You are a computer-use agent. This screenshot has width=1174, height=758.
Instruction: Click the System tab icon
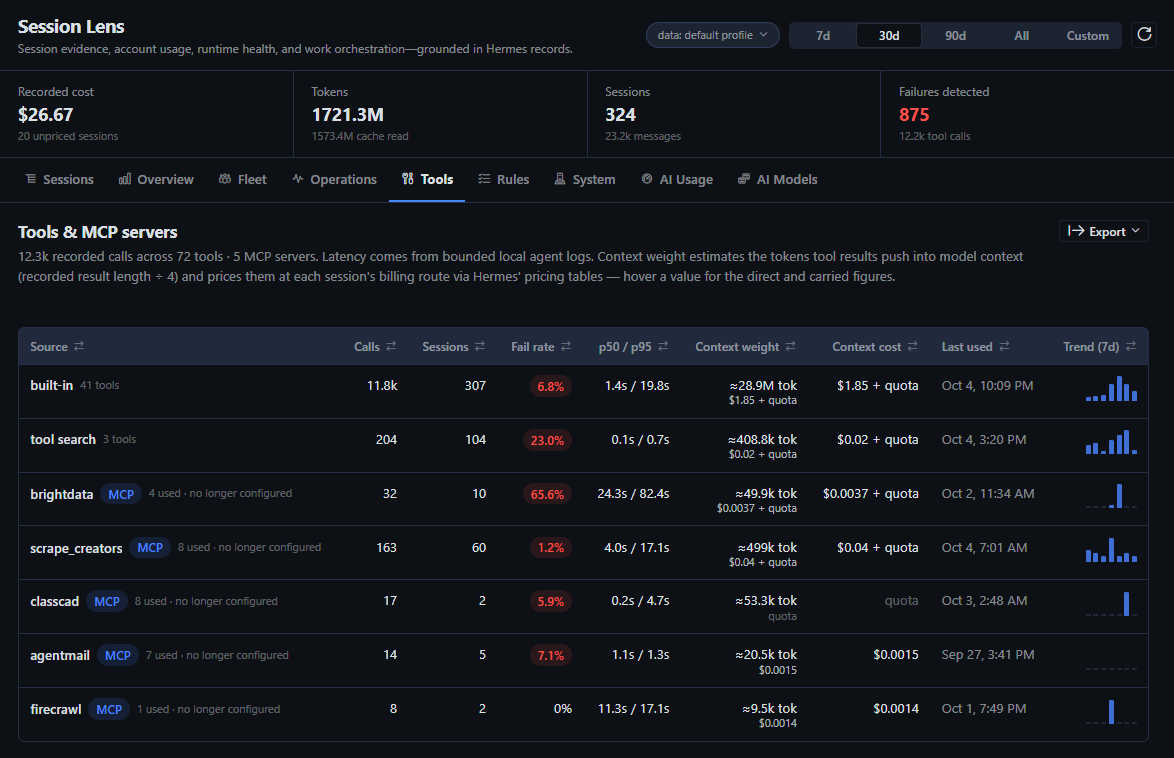pos(559,178)
